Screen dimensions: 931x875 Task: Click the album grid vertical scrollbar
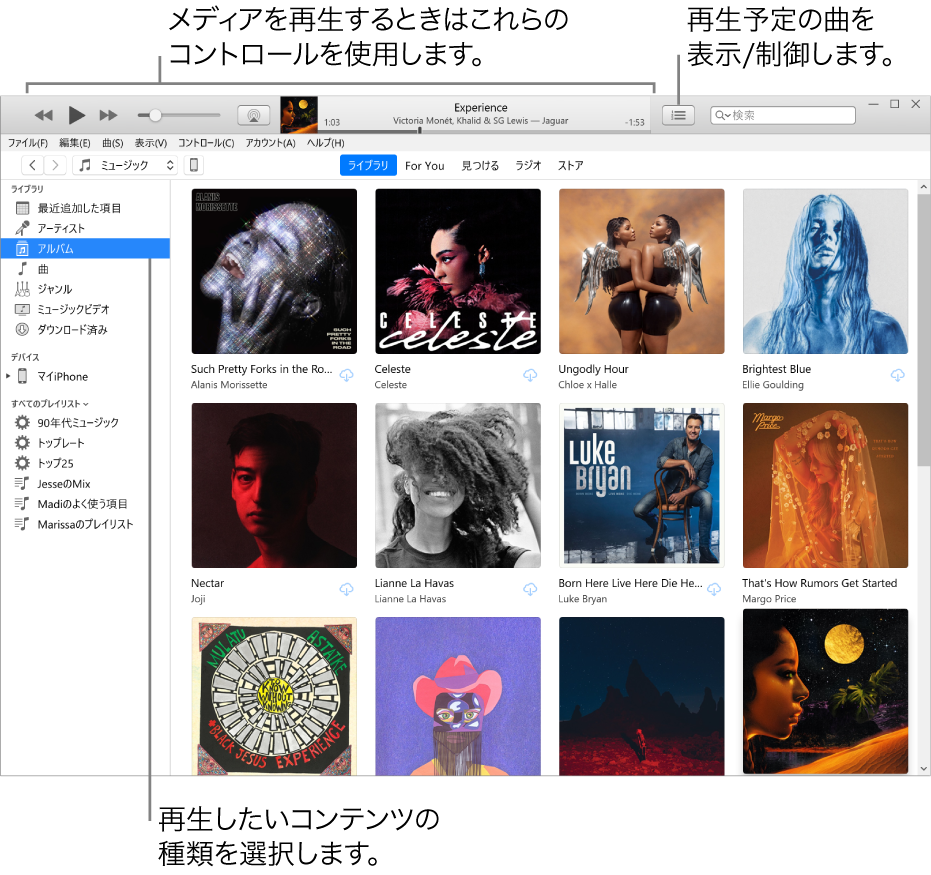[x=923, y=330]
